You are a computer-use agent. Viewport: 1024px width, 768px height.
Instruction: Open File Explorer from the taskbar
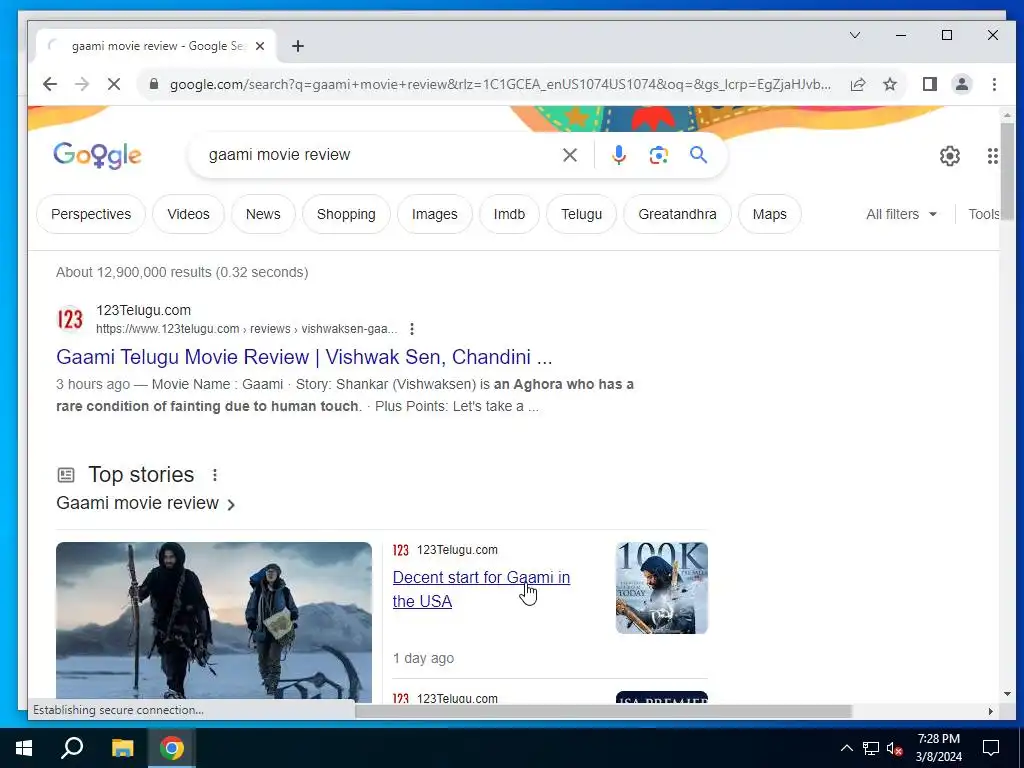pyautogui.click(x=122, y=748)
